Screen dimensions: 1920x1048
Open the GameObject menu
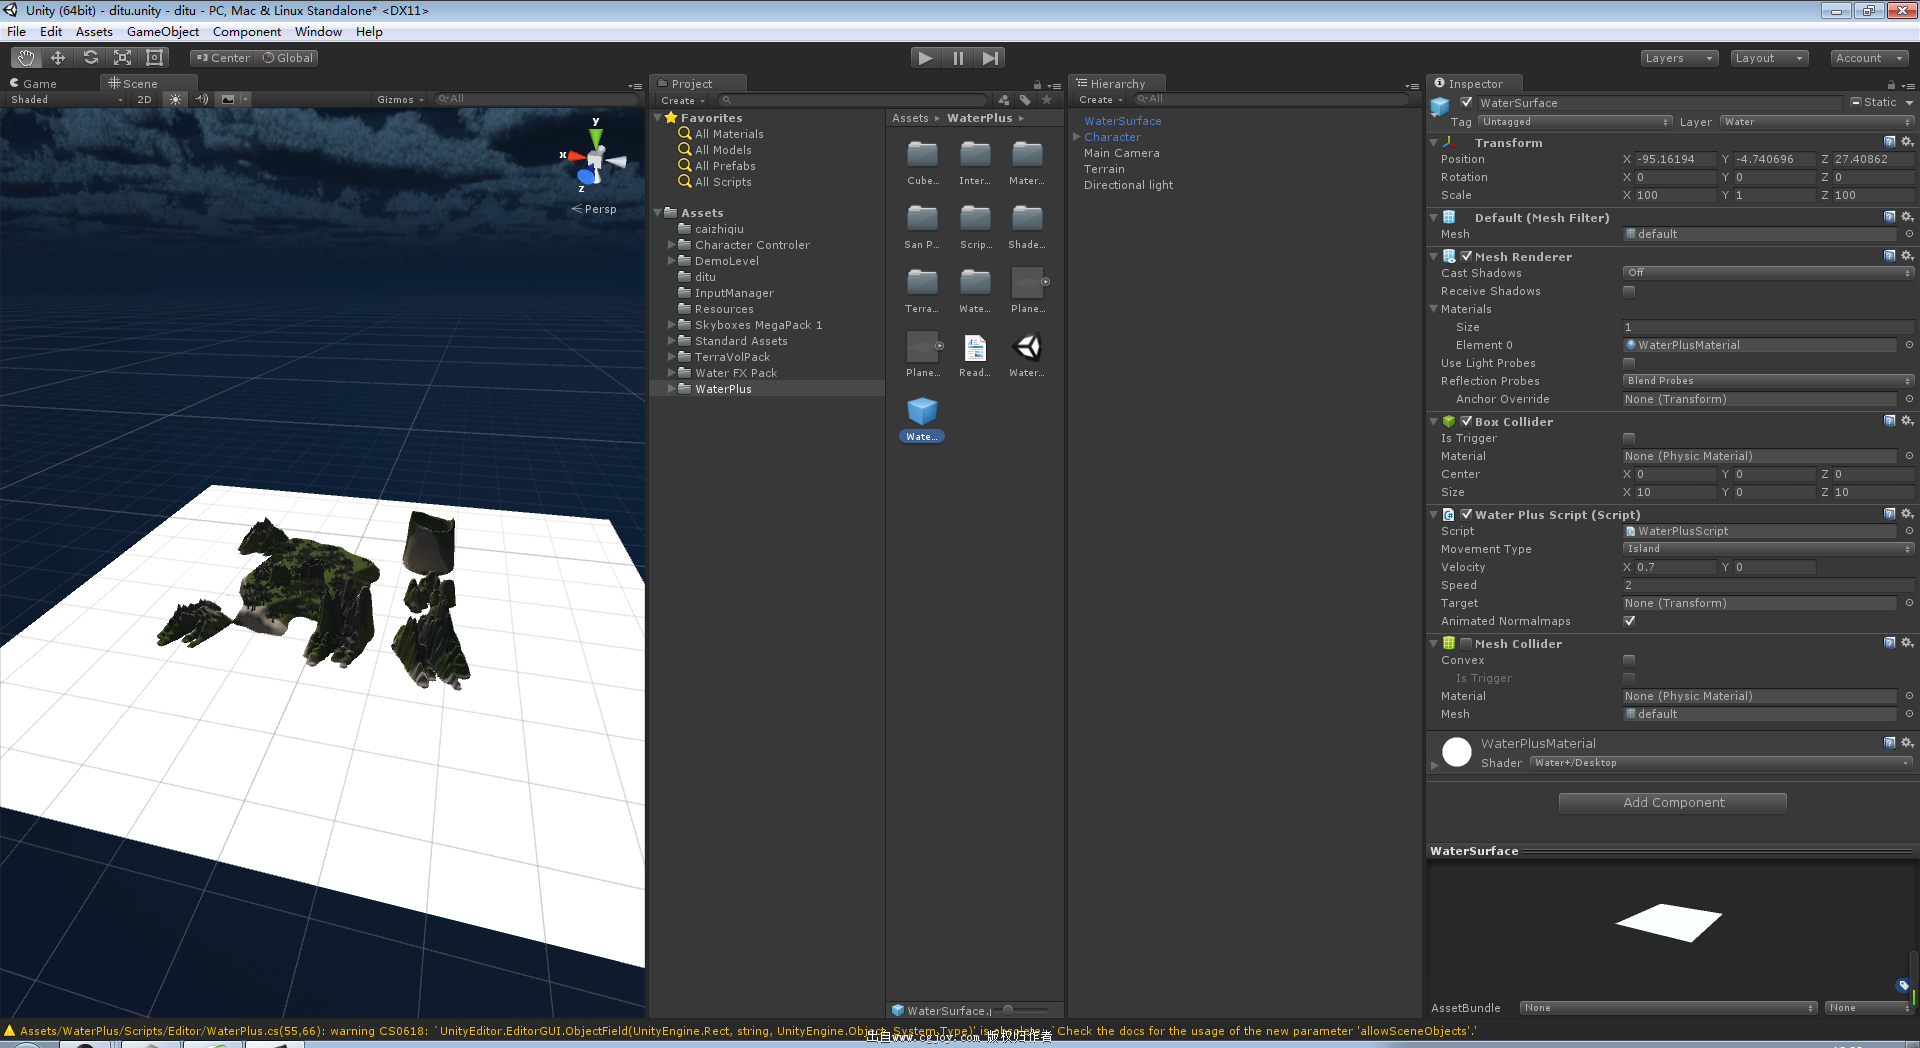(x=163, y=32)
